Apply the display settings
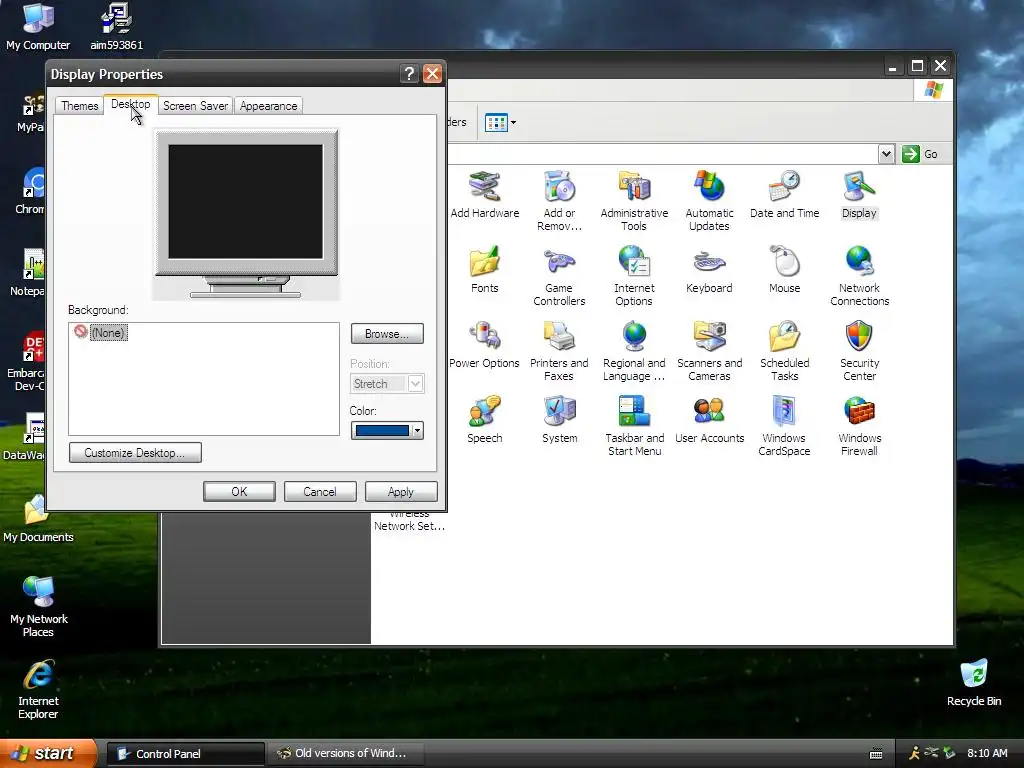 pyautogui.click(x=401, y=492)
